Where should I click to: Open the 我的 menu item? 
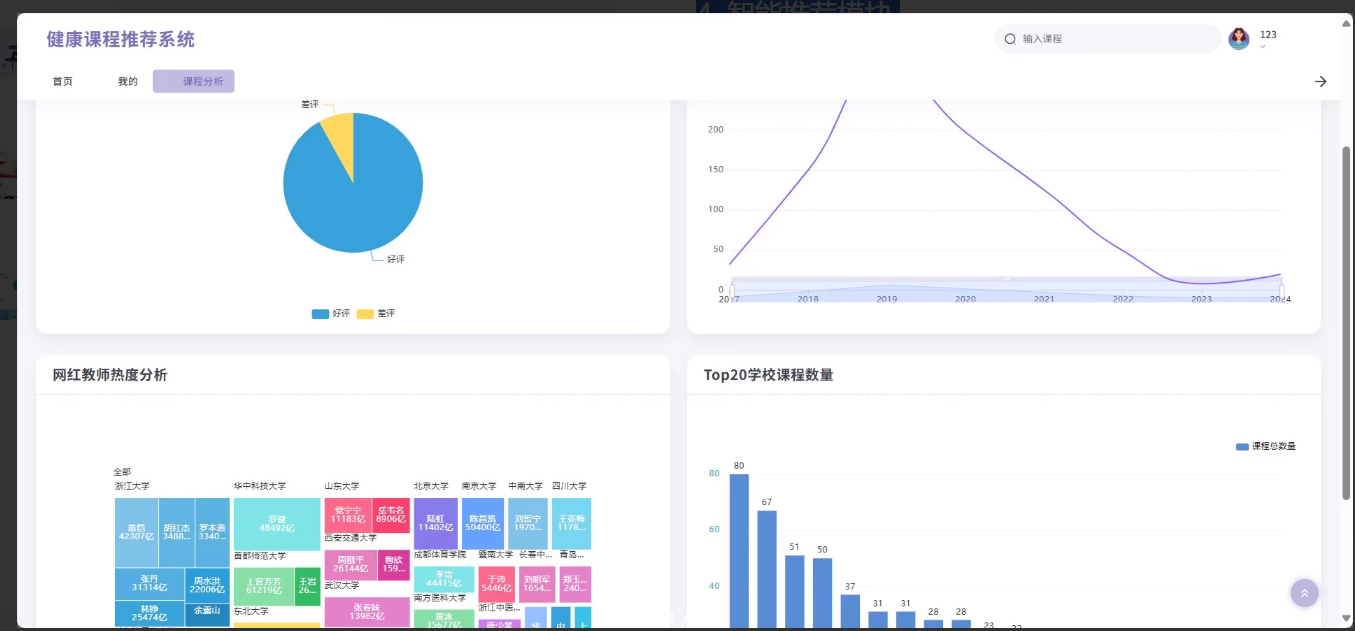click(128, 82)
